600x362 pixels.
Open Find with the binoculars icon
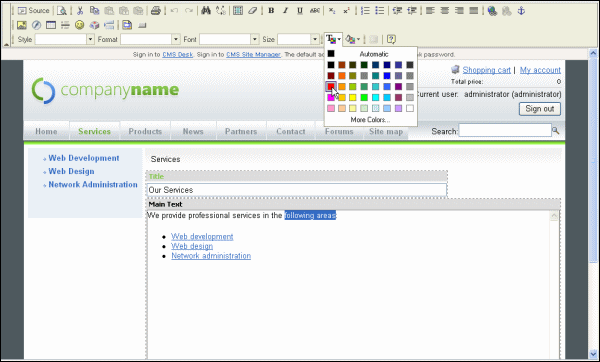(206, 11)
